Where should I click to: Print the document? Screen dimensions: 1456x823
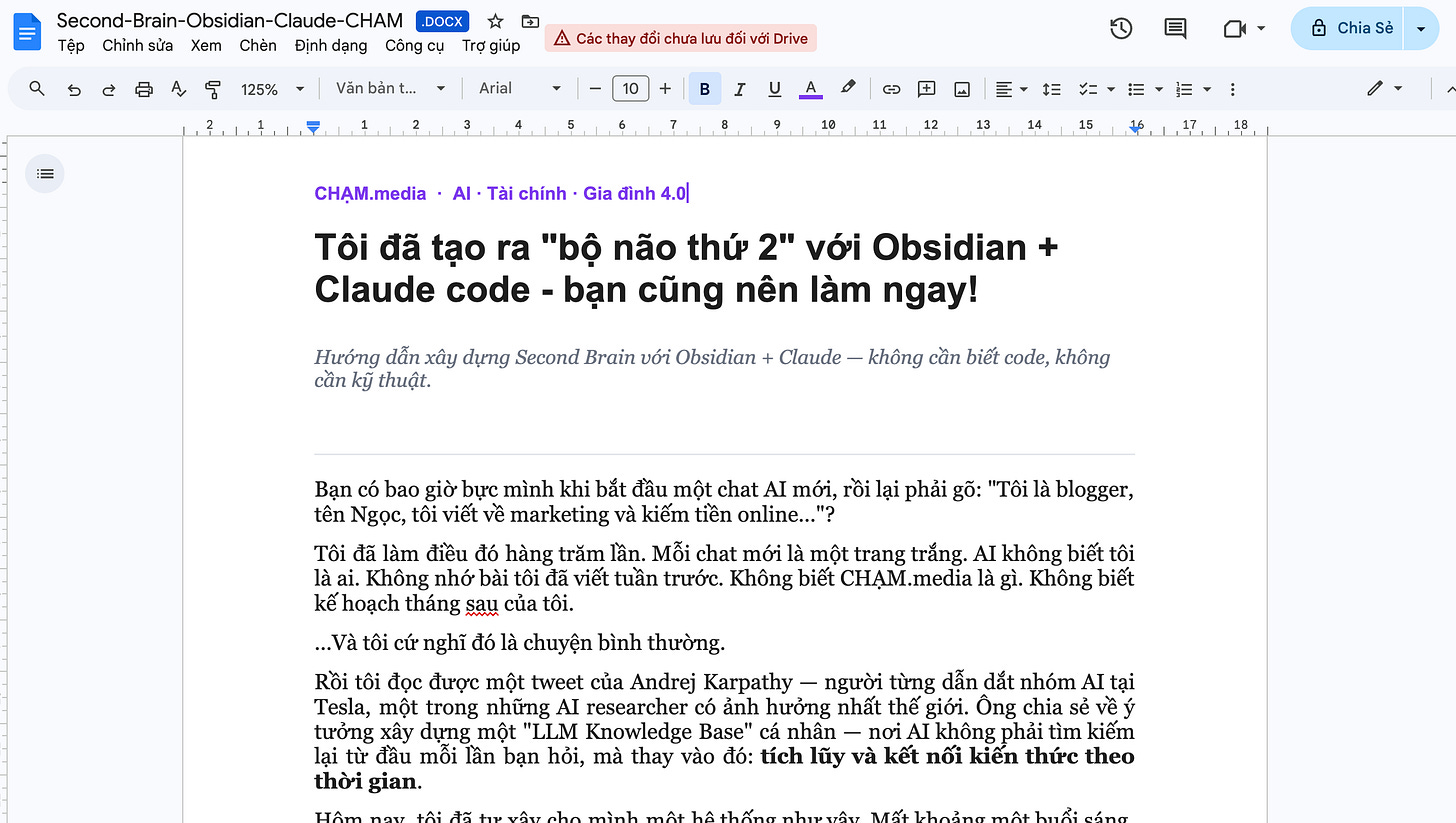tap(143, 89)
